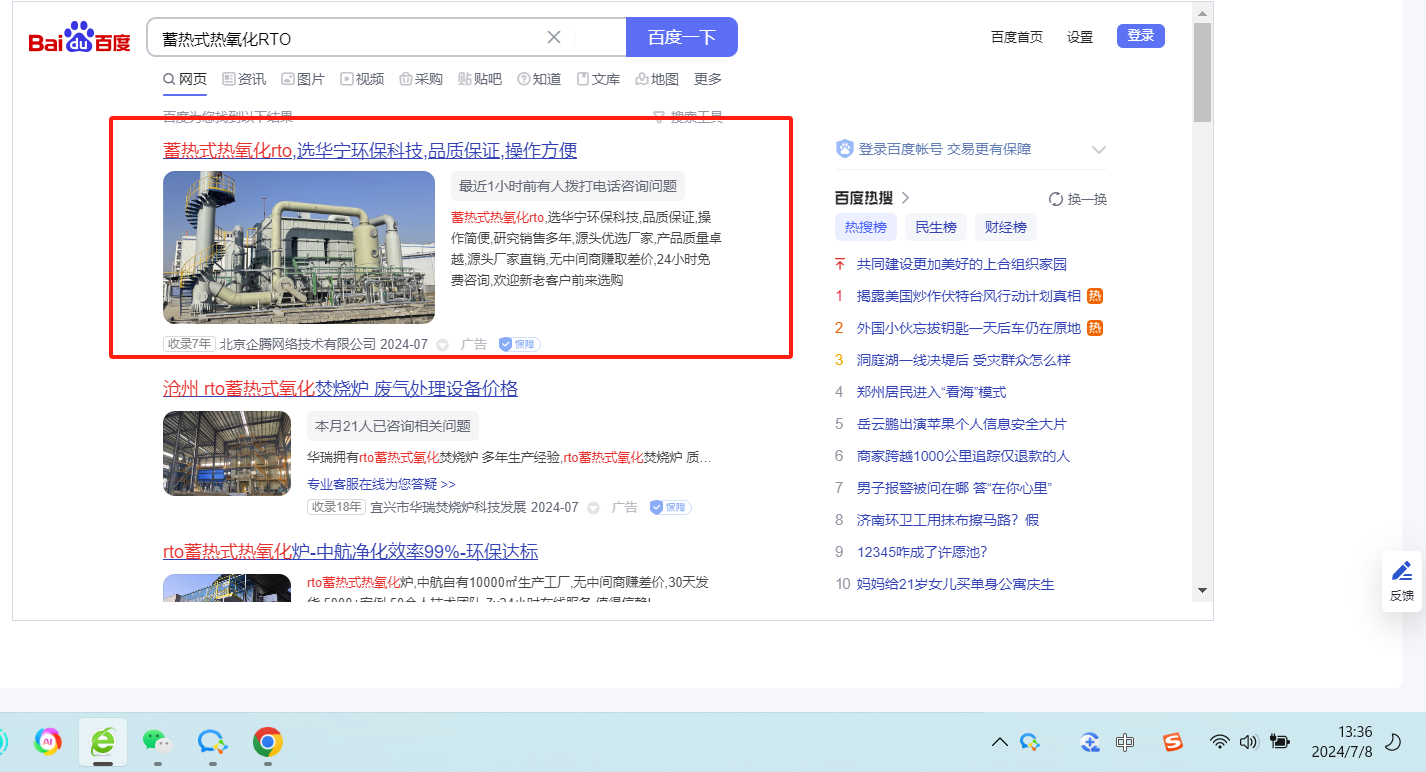Click the 沧州 result factory thumbnail
Screen dimensions: 1426x772
pyautogui.click(x=227, y=453)
